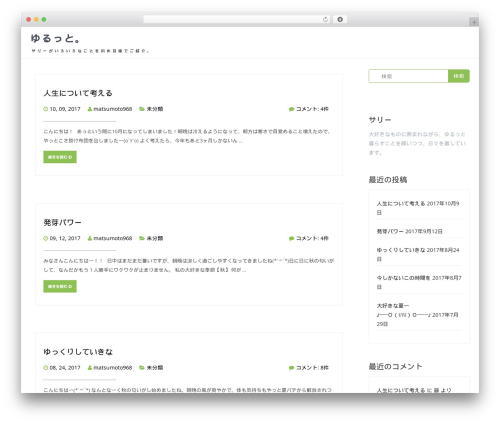Open author matsumoto968 on 人生について考える post

coord(113,109)
